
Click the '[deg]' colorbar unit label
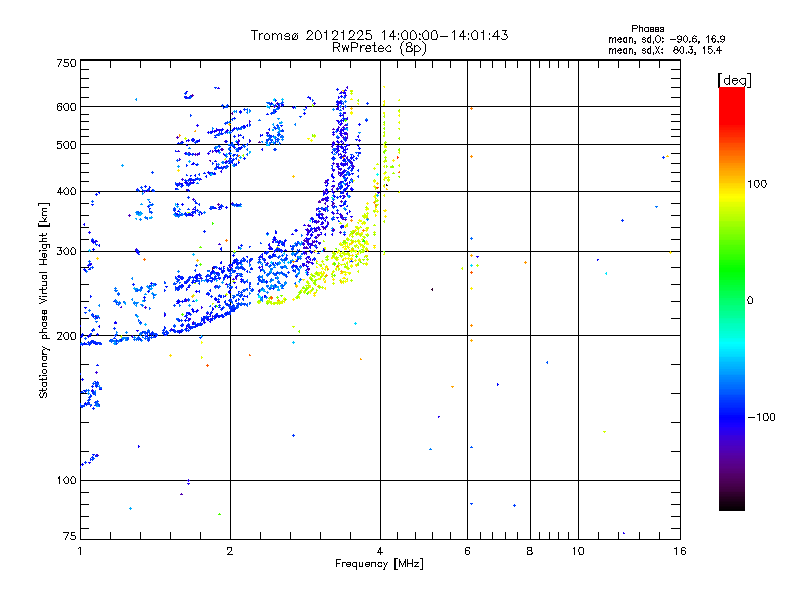[734, 80]
